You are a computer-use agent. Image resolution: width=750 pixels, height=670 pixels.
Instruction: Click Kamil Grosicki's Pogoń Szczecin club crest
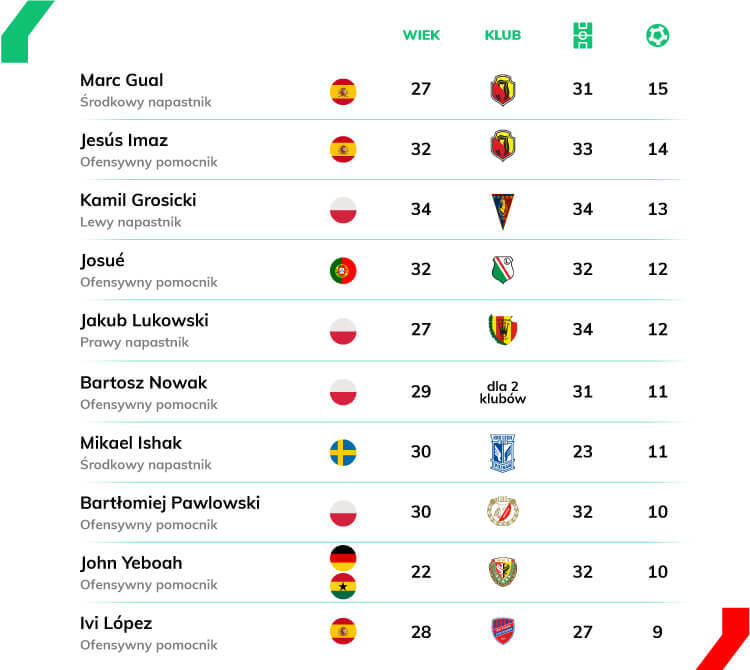click(502, 211)
